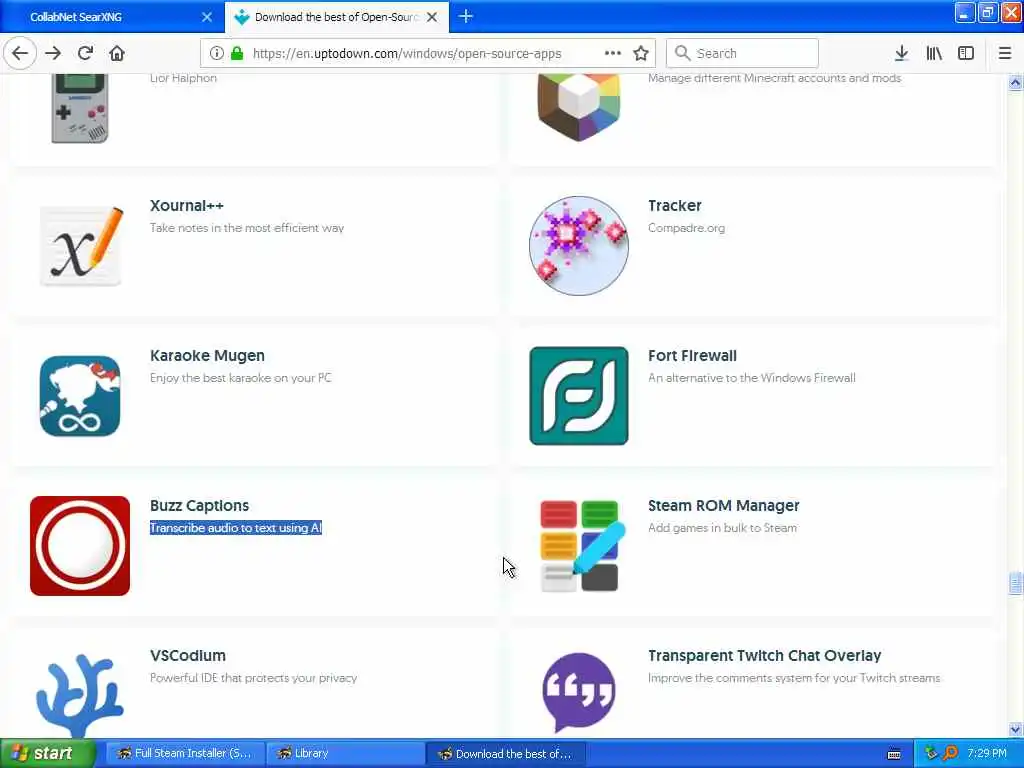The height and width of the screenshot is (768, 1024).
Task: Click the green secure padlock icon
Action: (x=237, y=54)
